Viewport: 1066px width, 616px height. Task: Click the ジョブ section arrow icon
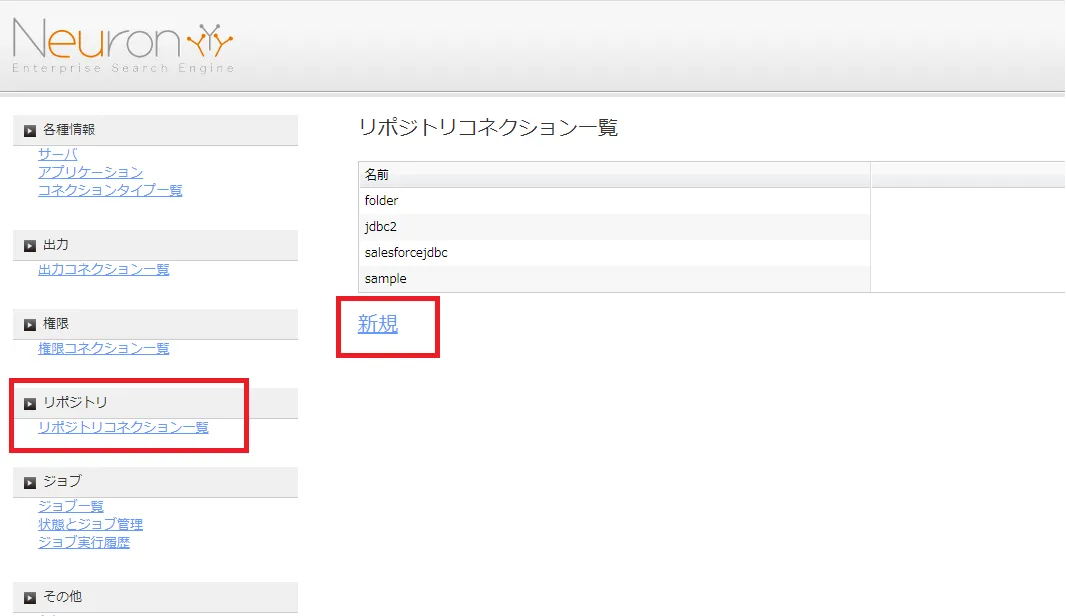point(30,482)
